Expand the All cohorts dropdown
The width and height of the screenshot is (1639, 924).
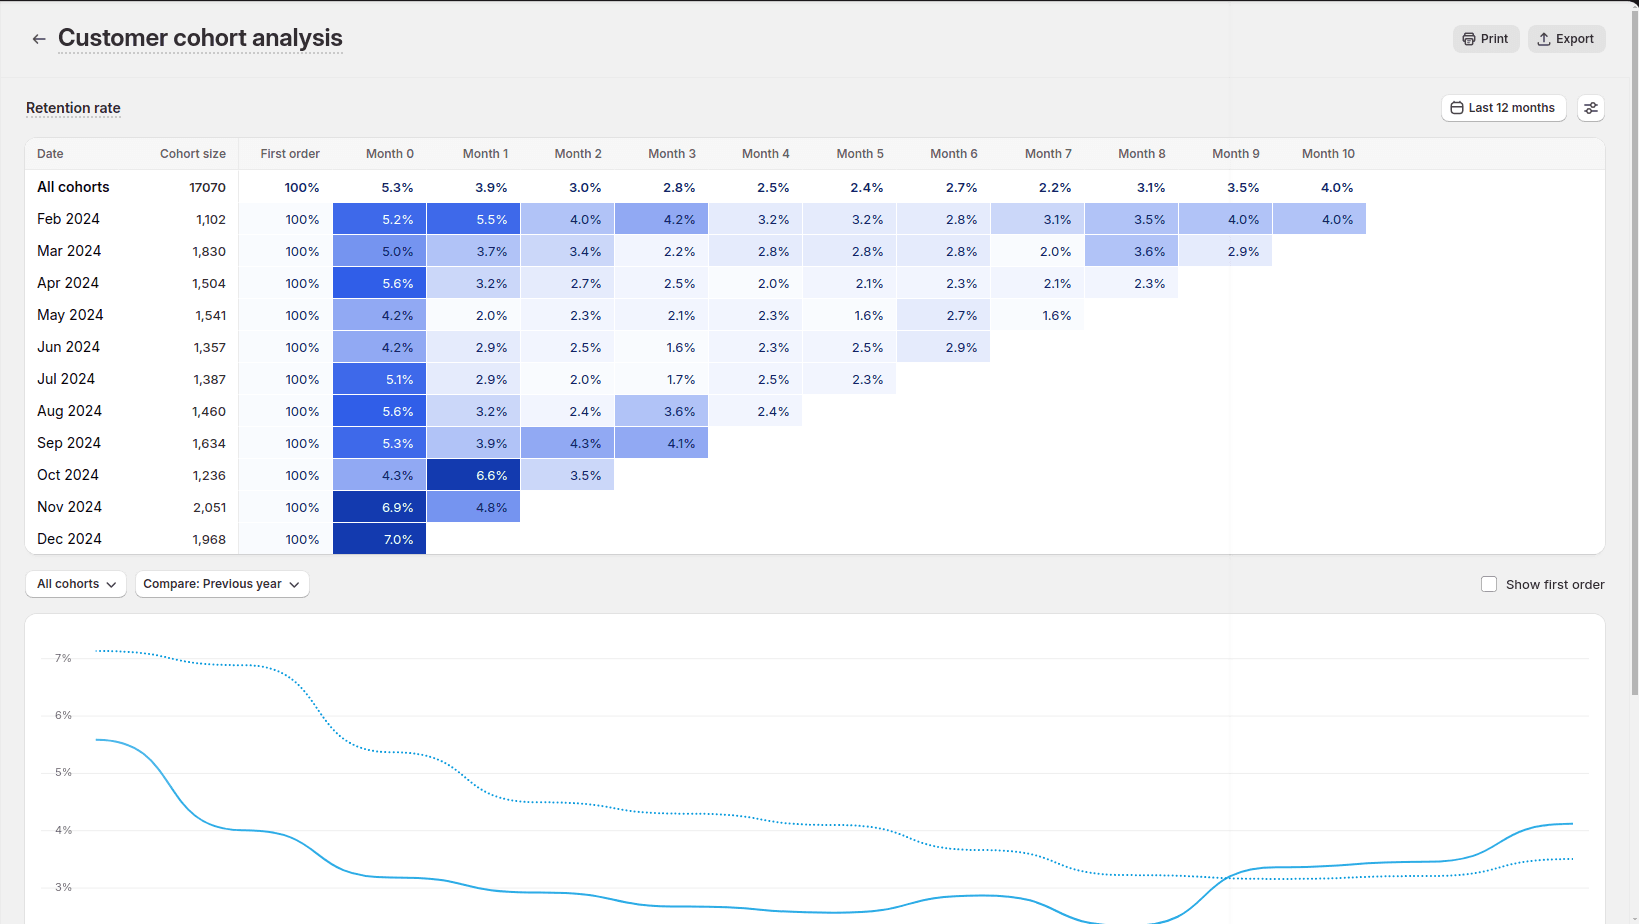76,584
